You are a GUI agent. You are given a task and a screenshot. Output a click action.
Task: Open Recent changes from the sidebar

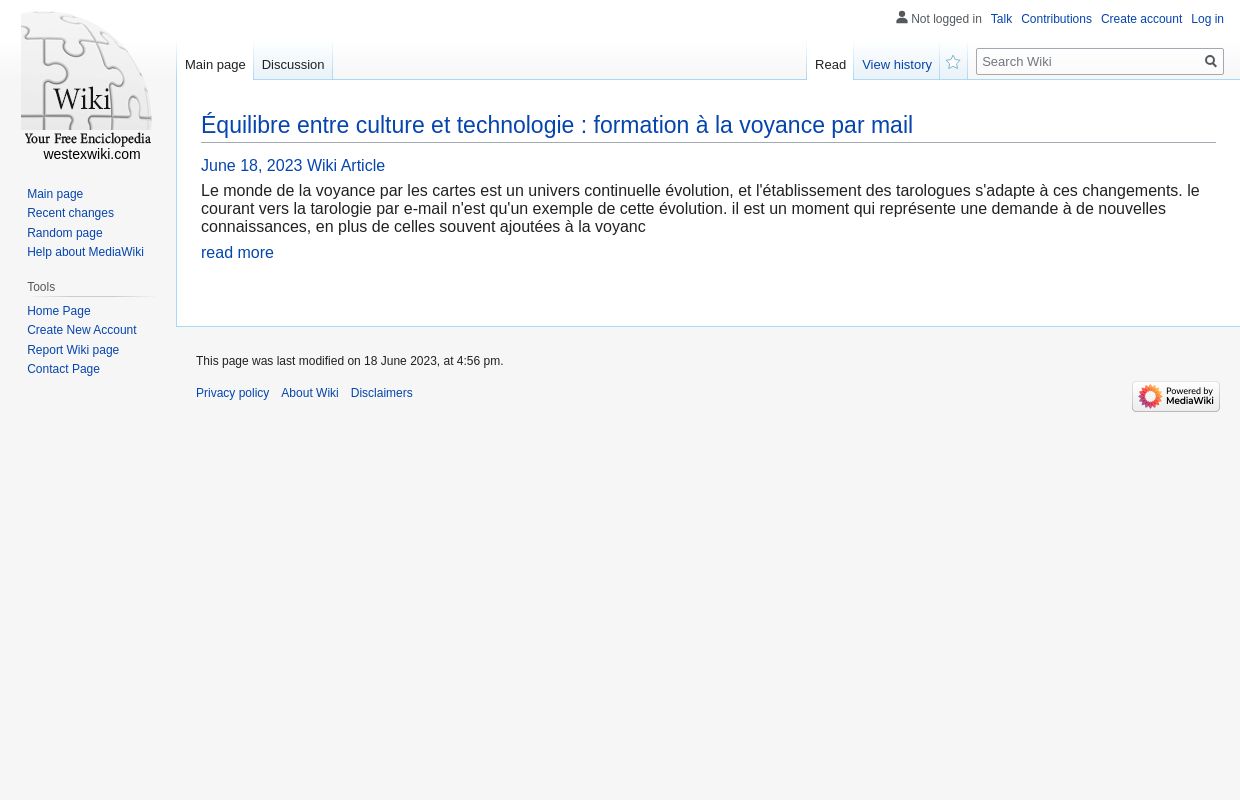tap(70, 213)
